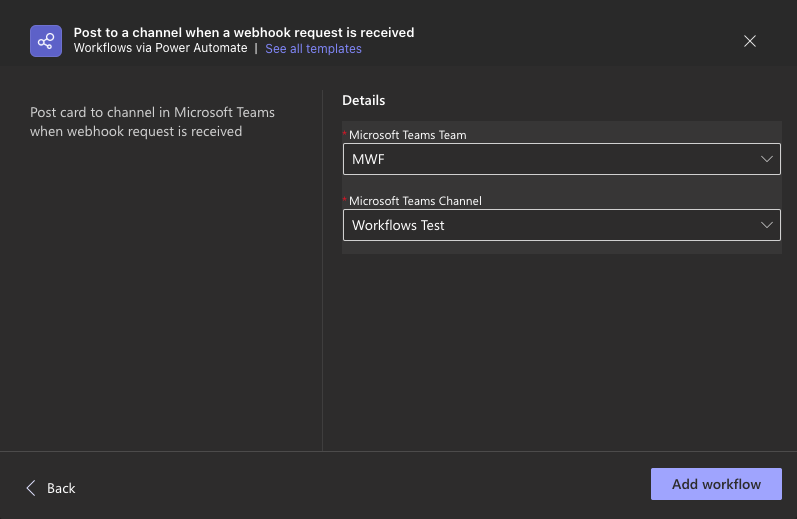Image resolution: width=797 pixels, height=519 pixels.
Task: Click the red asterisk beside Teams Team
Action: tap(345, 134)
